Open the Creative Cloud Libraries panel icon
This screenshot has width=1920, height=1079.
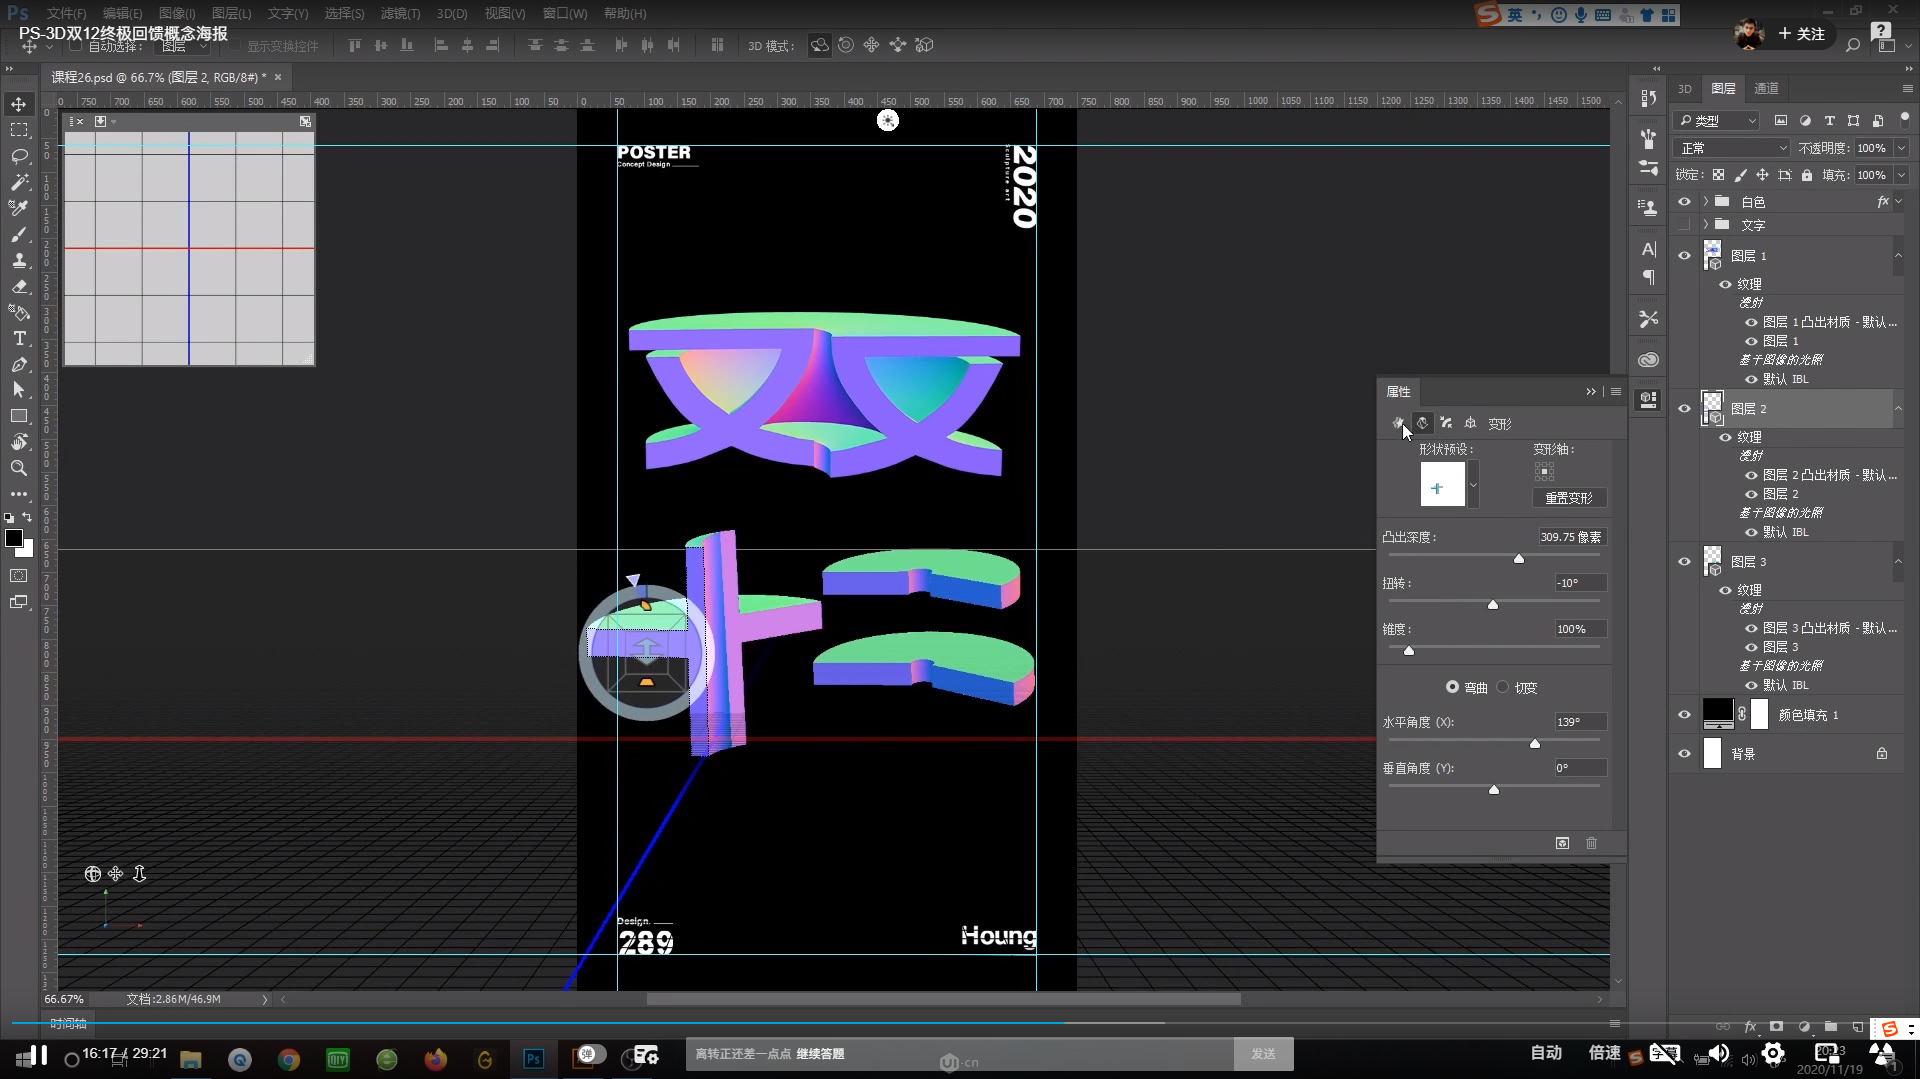click(1649, 360)
